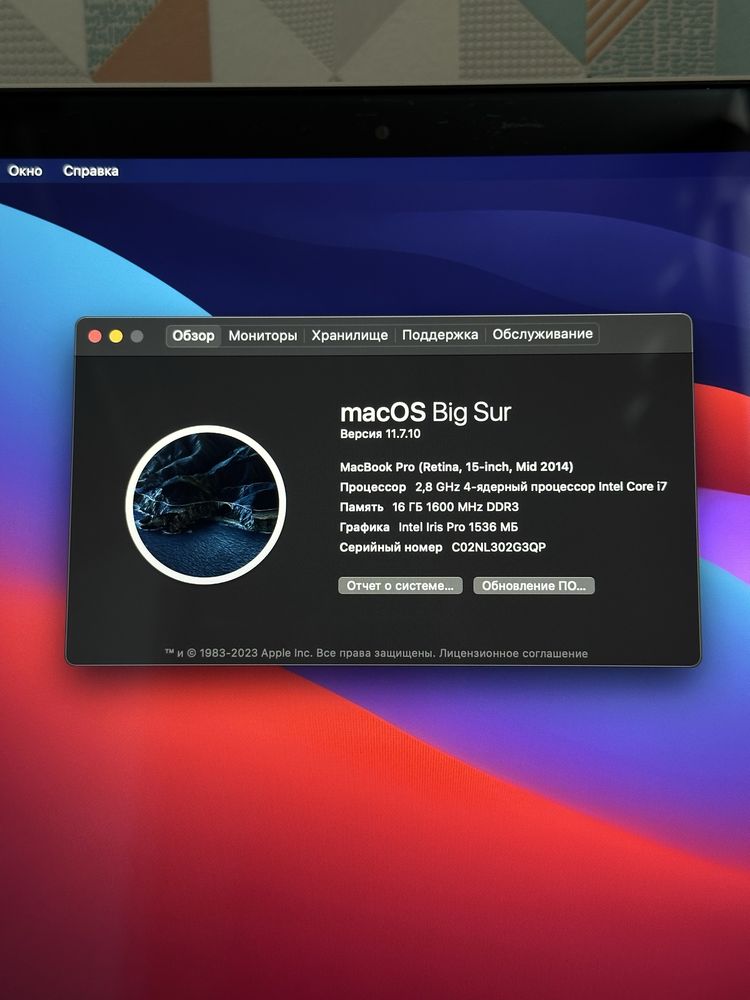Switch to the Обслуживание tab
750x1000 pixels.
coord(543,334)
